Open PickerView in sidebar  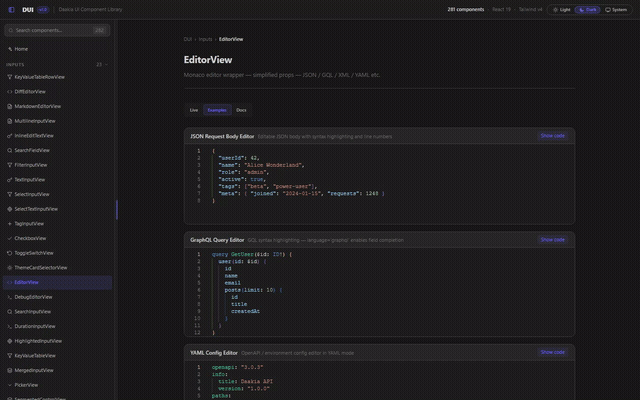[x=57, y=385]
